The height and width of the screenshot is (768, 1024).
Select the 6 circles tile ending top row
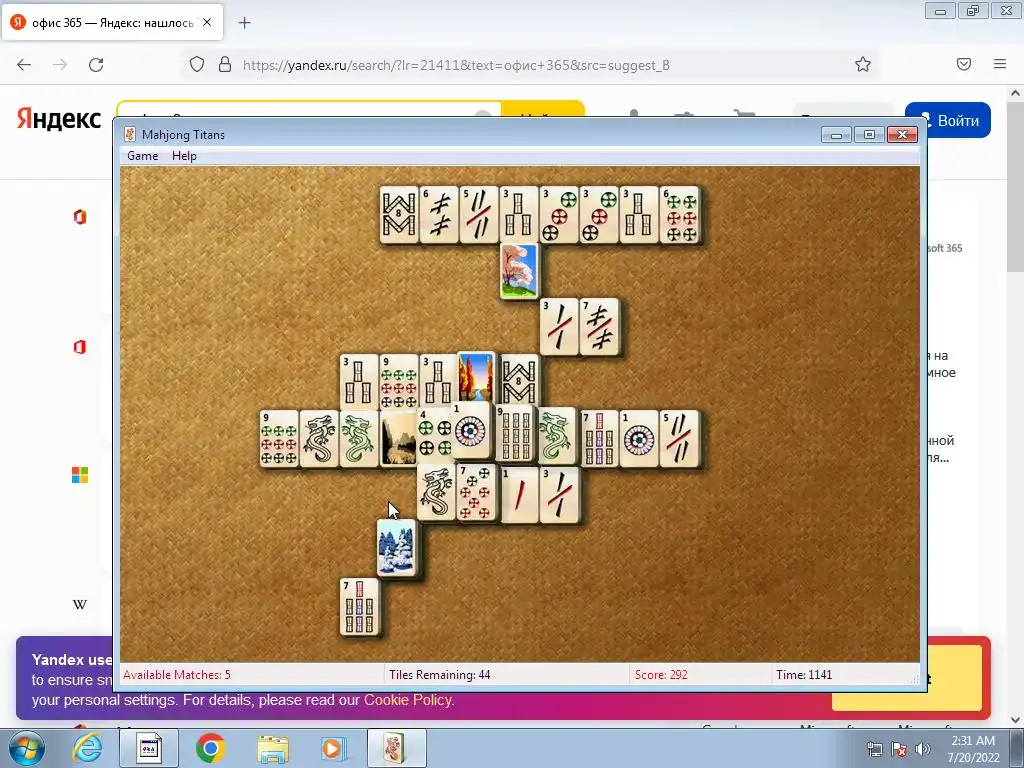679,215
